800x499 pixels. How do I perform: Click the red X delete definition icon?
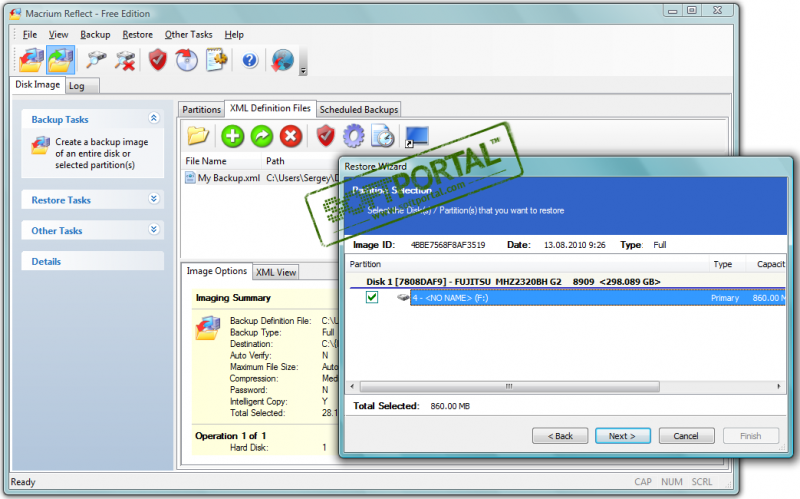tap(291, 136)
